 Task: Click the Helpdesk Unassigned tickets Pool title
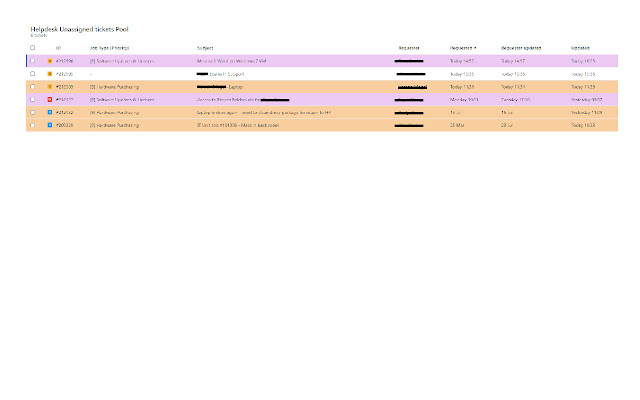pos(80,29)
